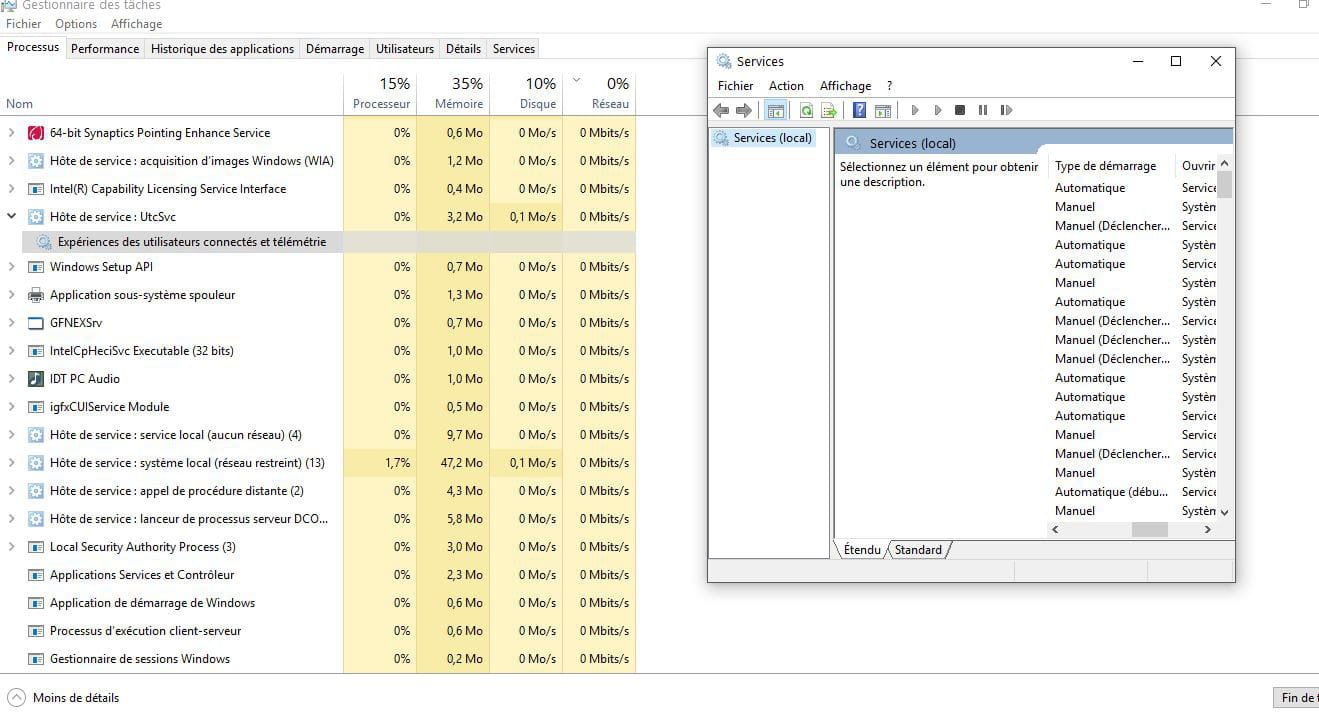Expand the service local (aucun réseau) (4) group
The image size is (1319, 713).
tap(12, 435)
